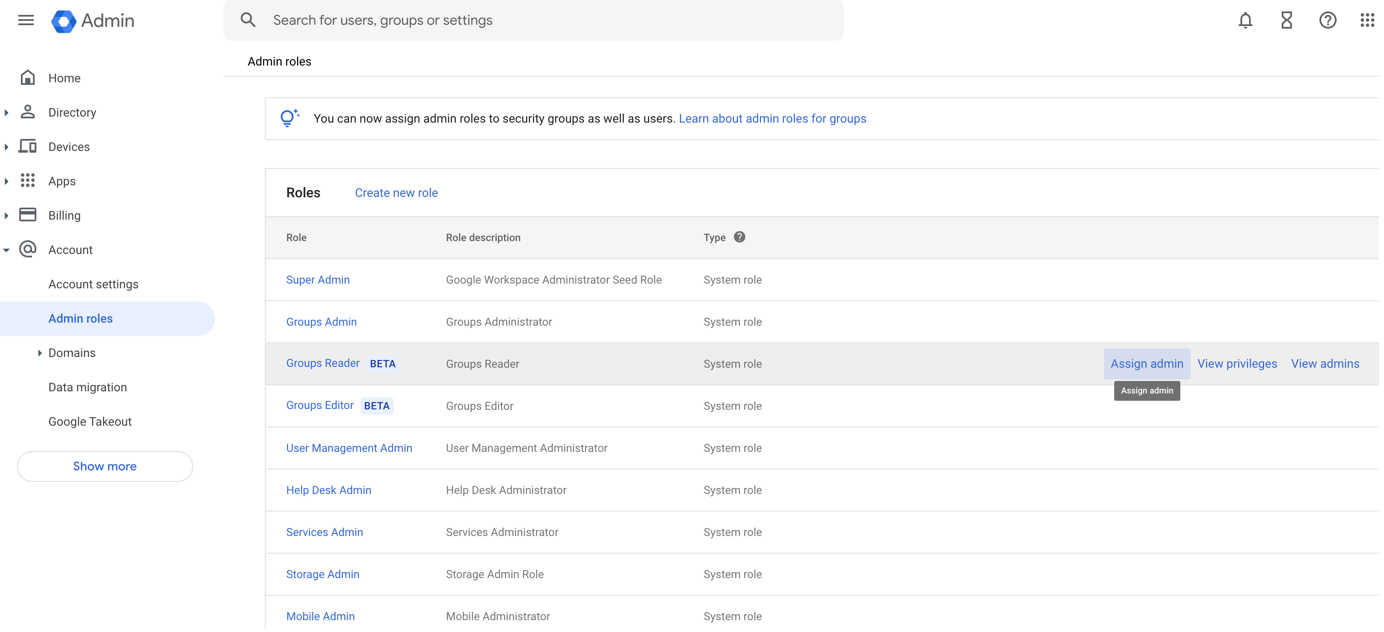
Task: Open Google Takeout in sidebar
Action: click(x=90, y=422)
